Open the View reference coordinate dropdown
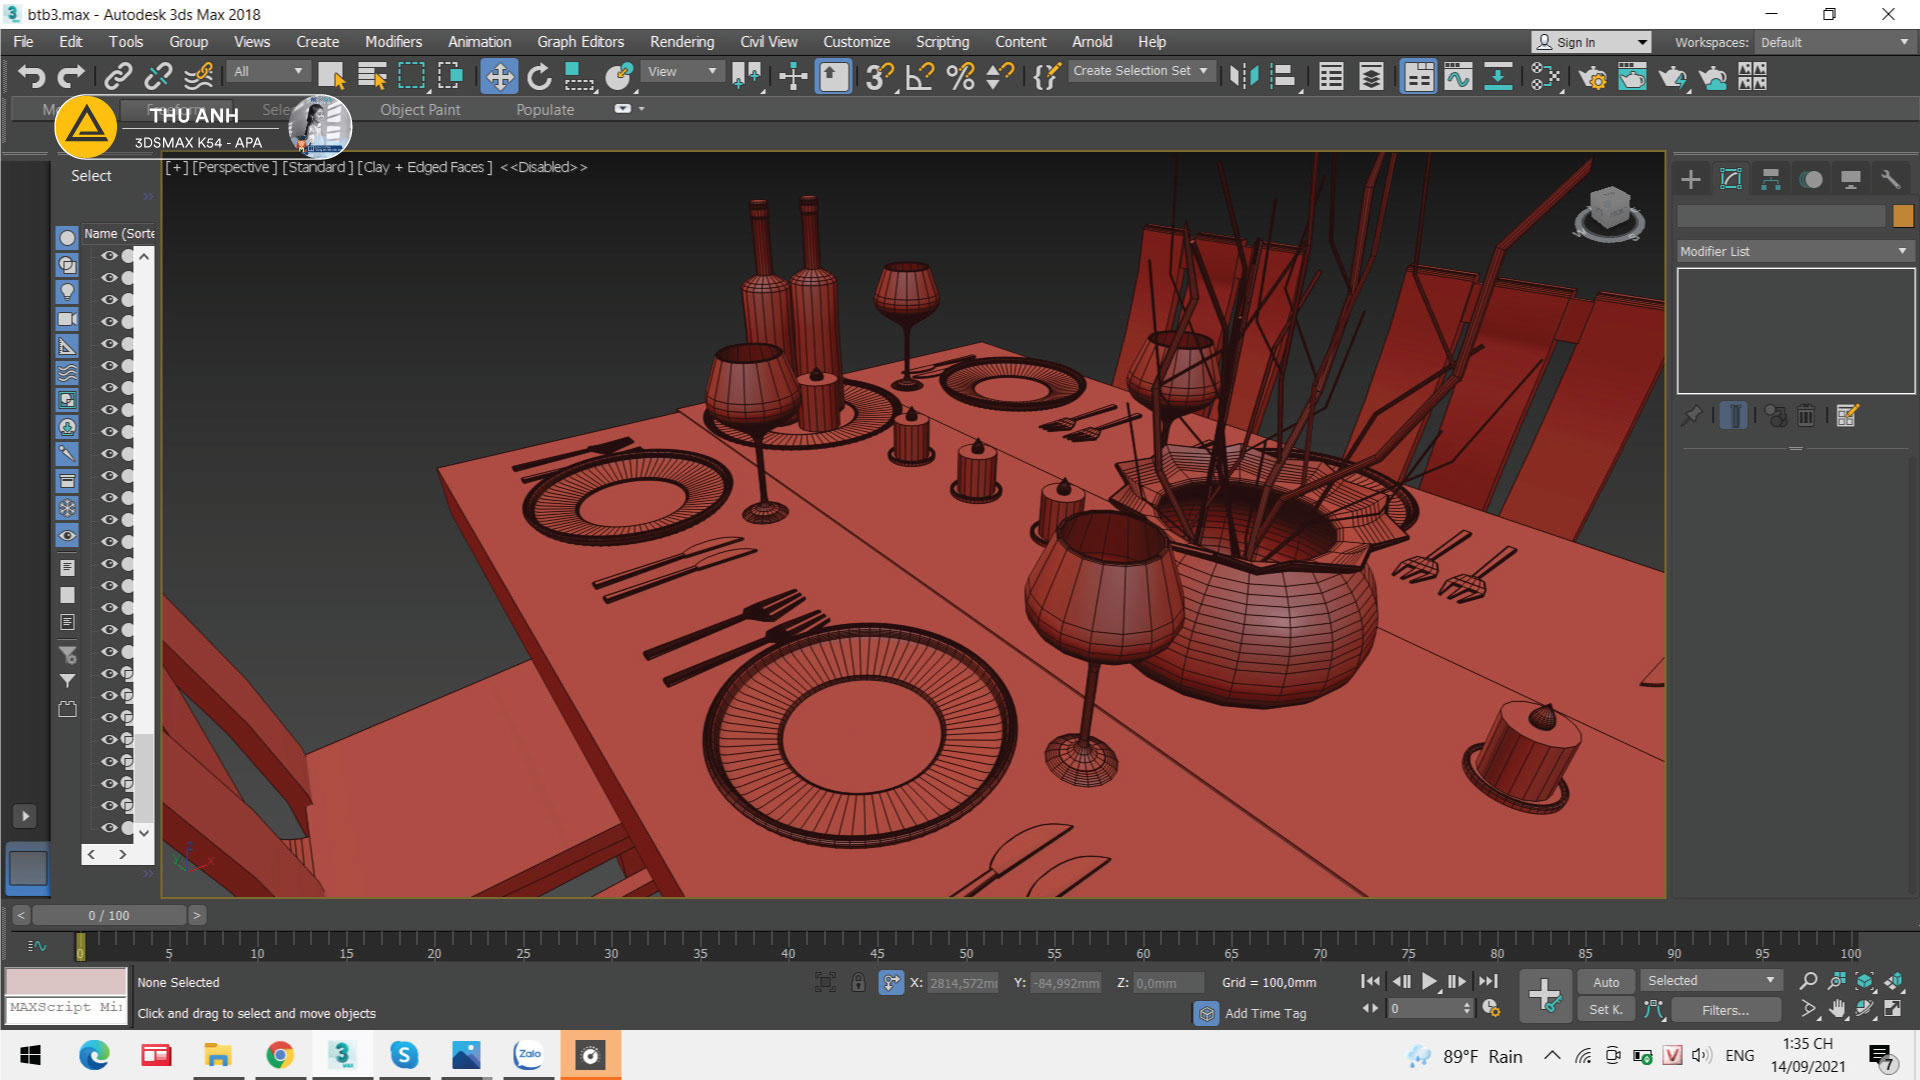 [x=682, y=71]
